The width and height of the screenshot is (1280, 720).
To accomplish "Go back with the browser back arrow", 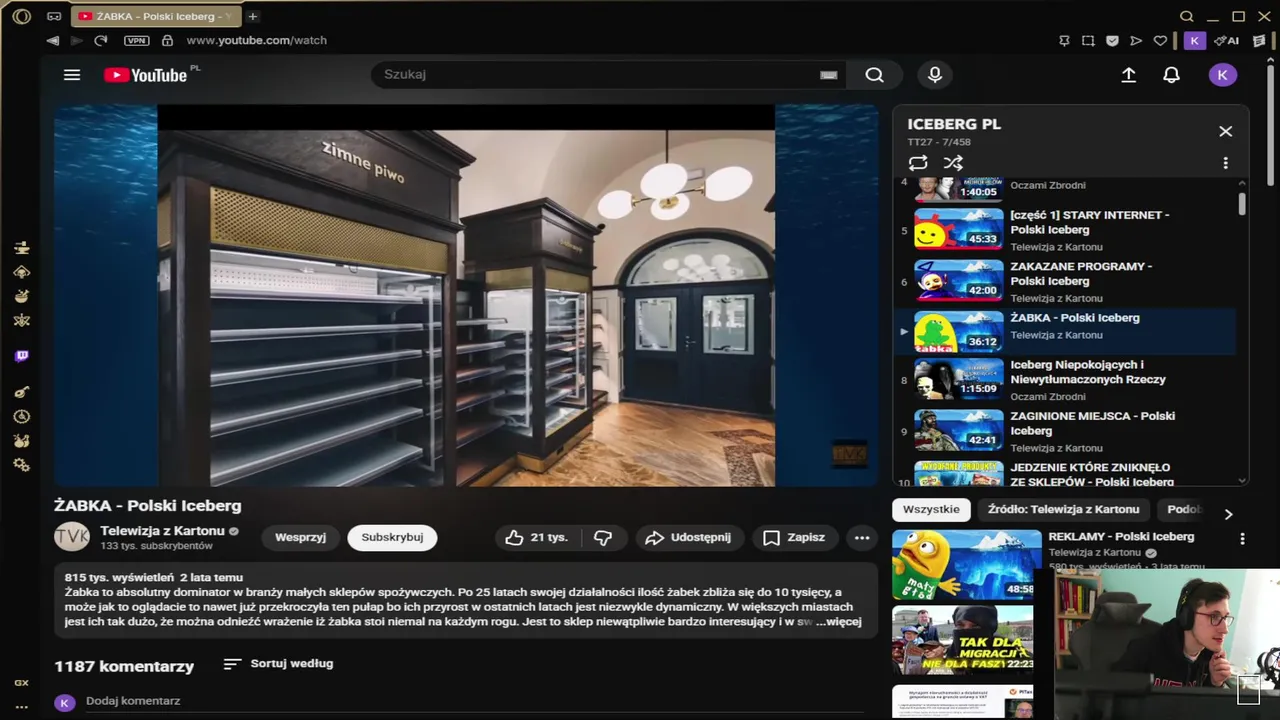I will click(x=52, y=40).
